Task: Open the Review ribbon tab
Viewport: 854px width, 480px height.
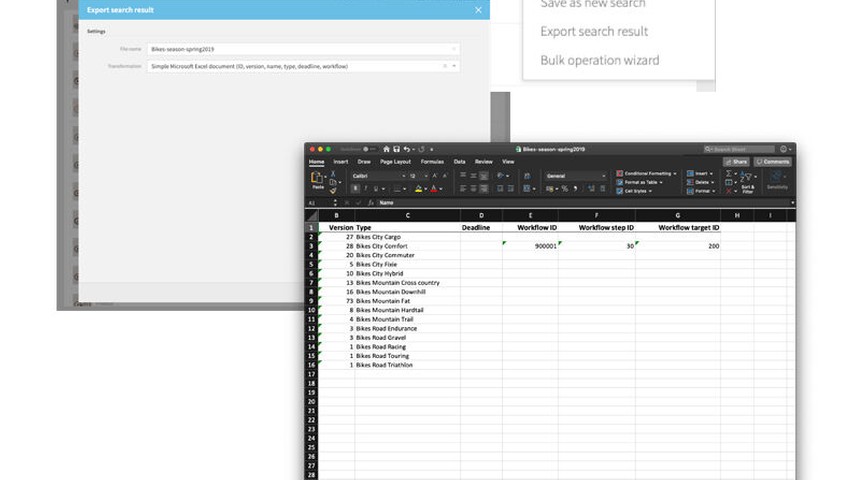Action: (483, 162)
